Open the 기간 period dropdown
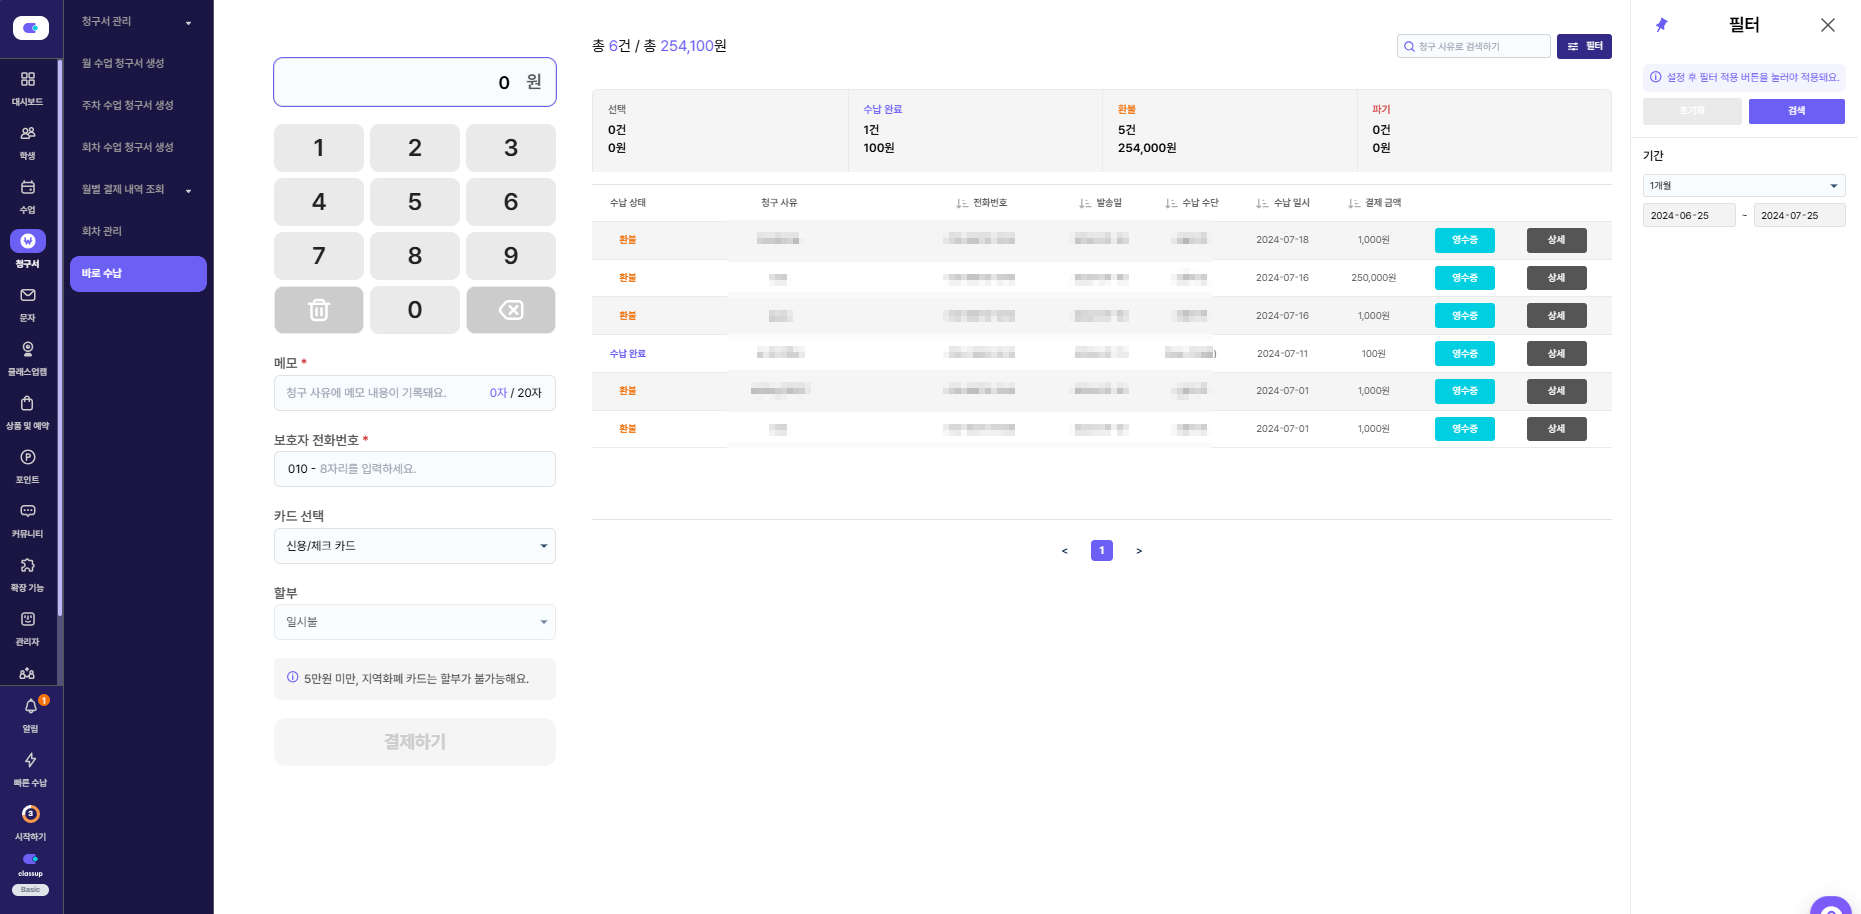Viewport: 1861px width, 914px height. (x=1744, y=186)
